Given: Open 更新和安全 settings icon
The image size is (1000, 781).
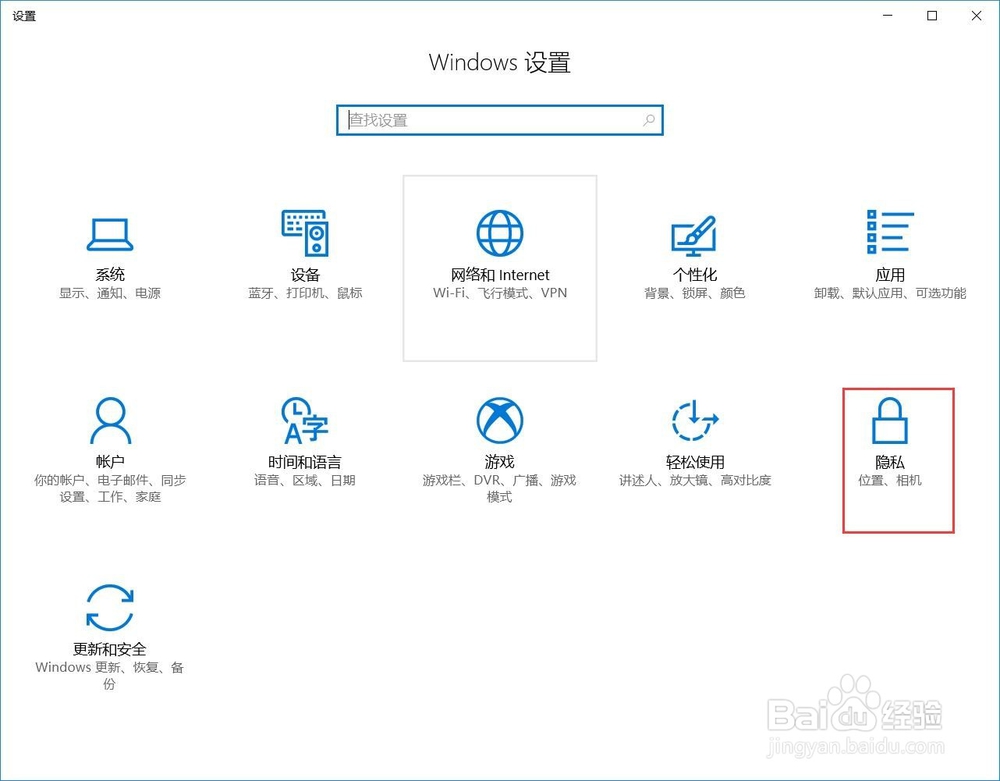Looking at the screenshot, I should point(110,606).
